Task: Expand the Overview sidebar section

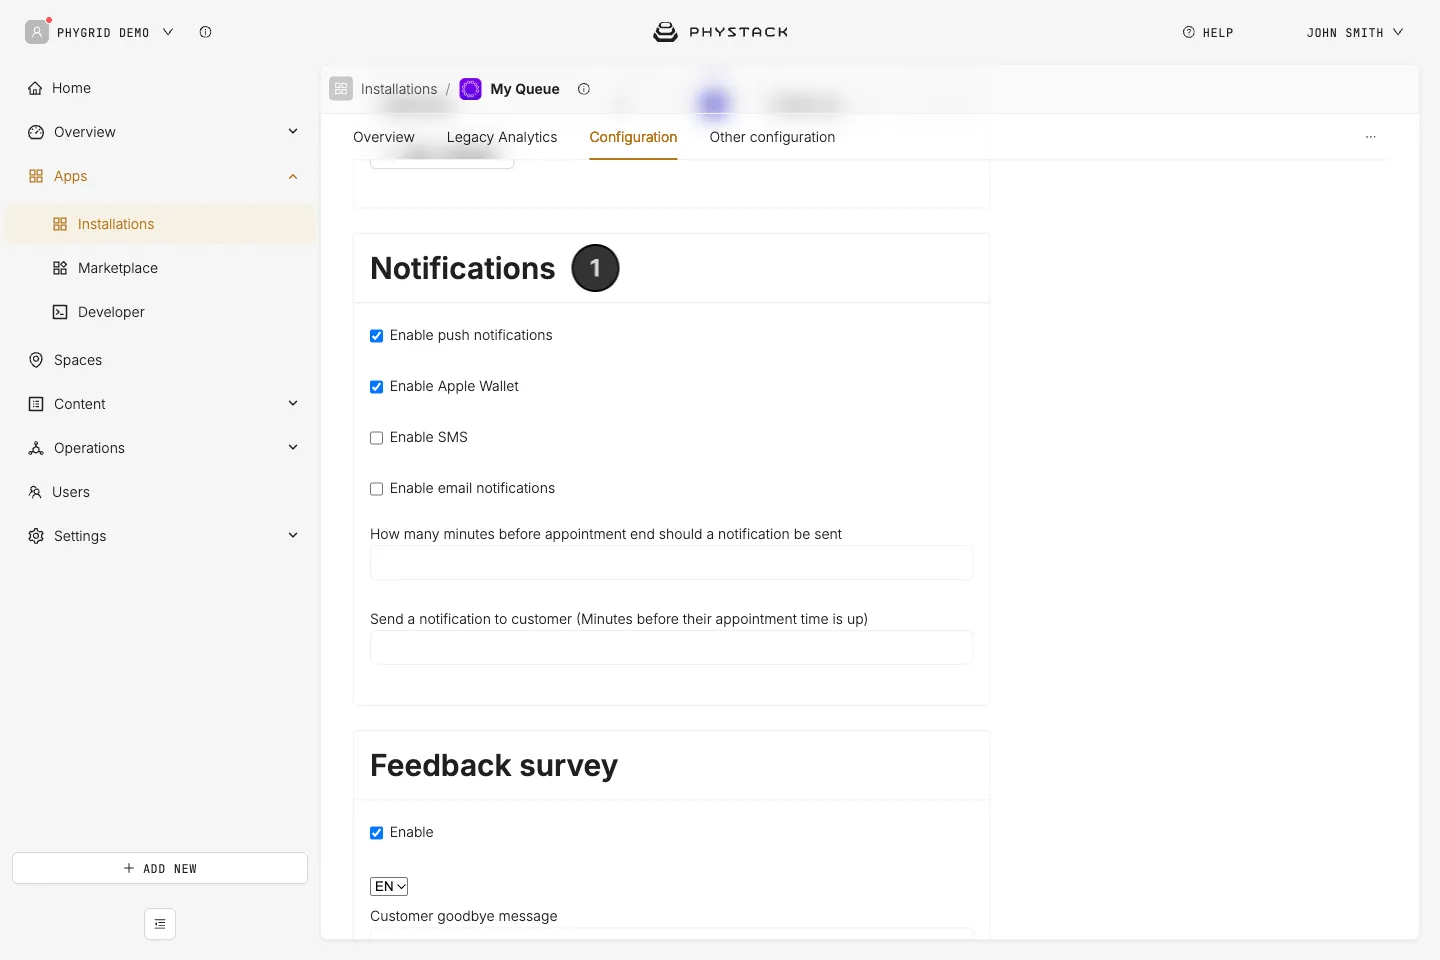Action: click(293, 131)
